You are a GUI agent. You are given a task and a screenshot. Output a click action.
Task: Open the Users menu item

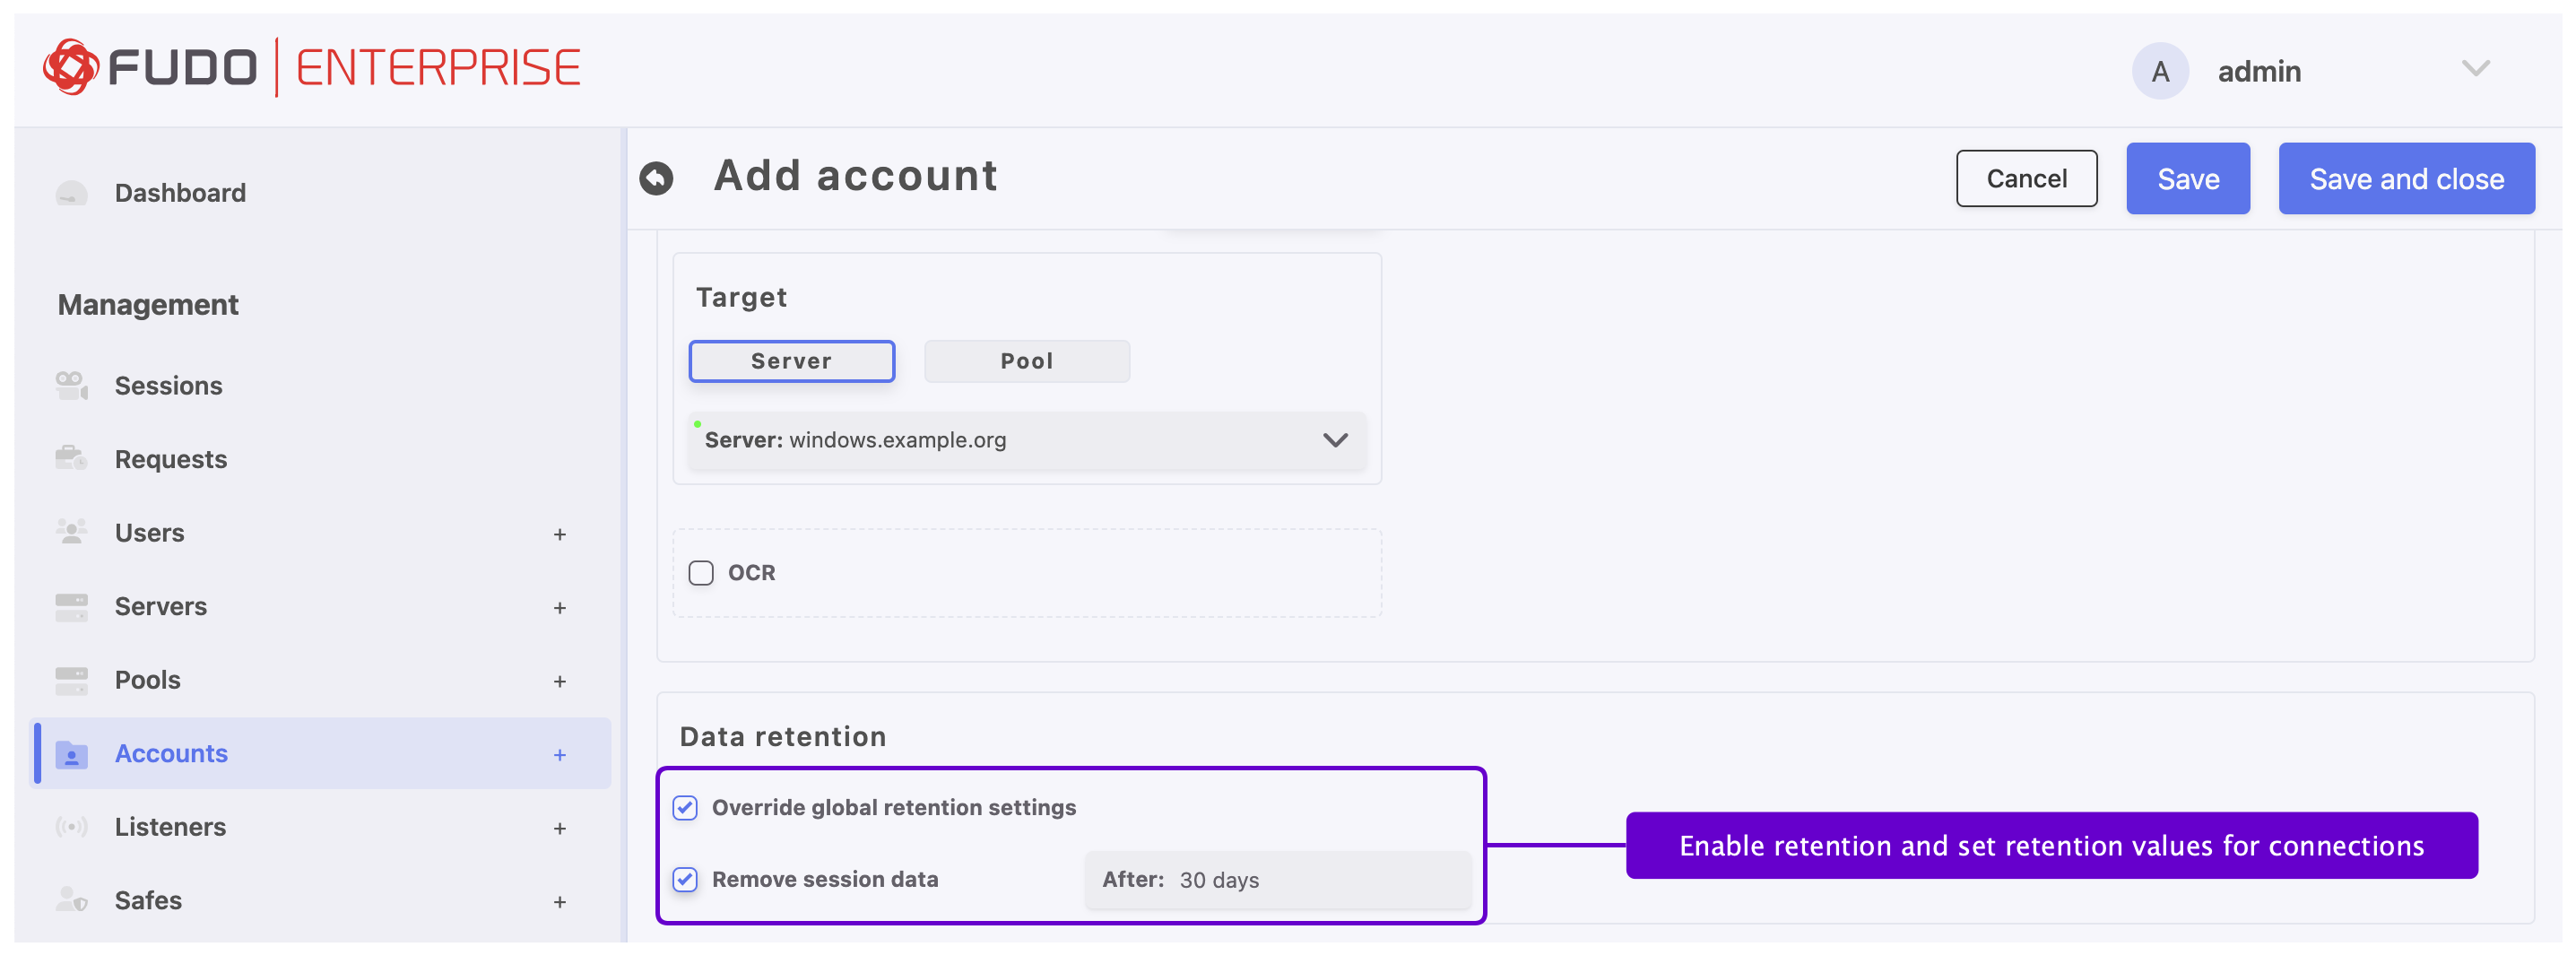(x=149, y=533)
